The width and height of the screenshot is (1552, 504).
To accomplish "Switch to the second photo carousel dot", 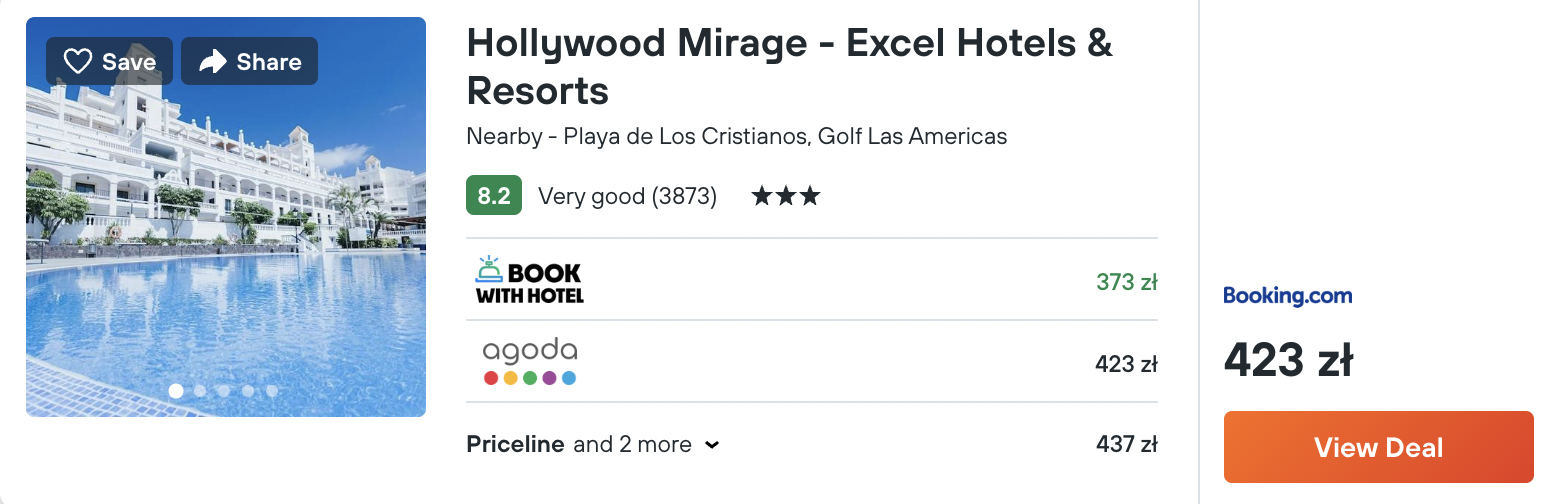I will pos(200,391).
